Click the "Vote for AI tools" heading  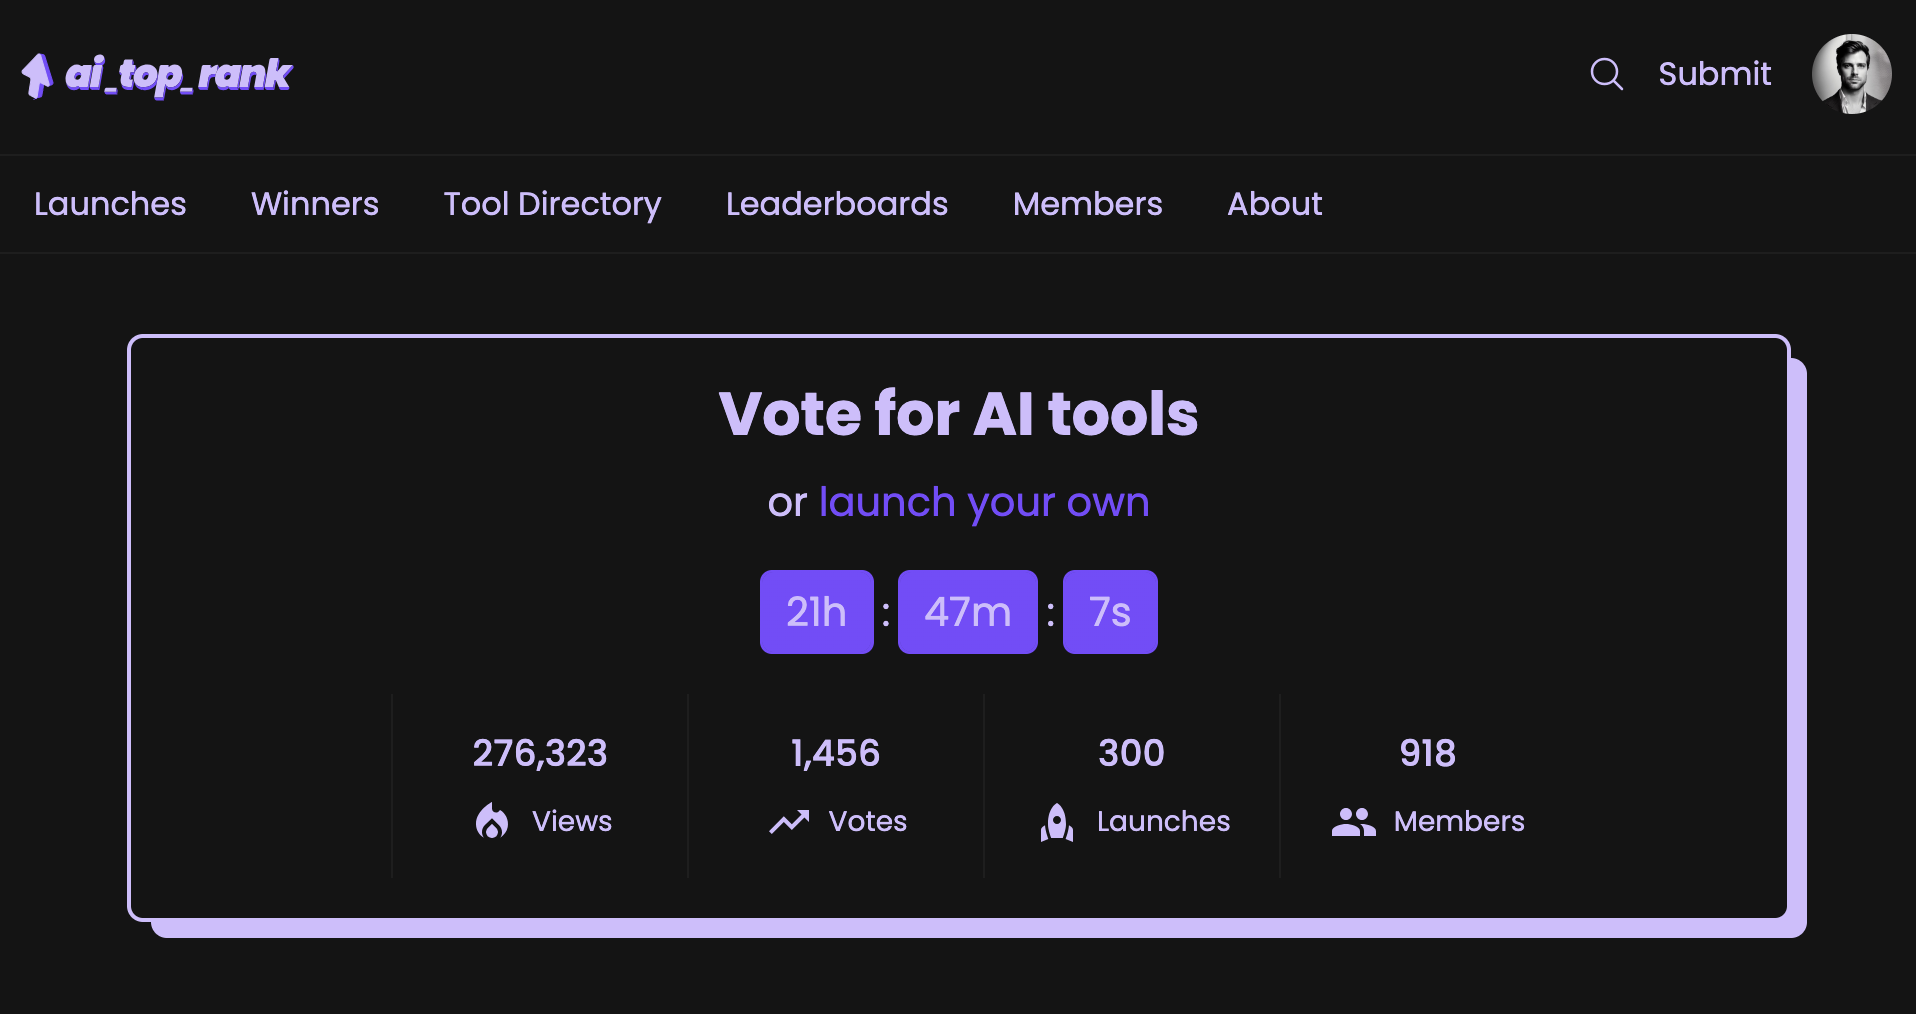pos(958,414)
